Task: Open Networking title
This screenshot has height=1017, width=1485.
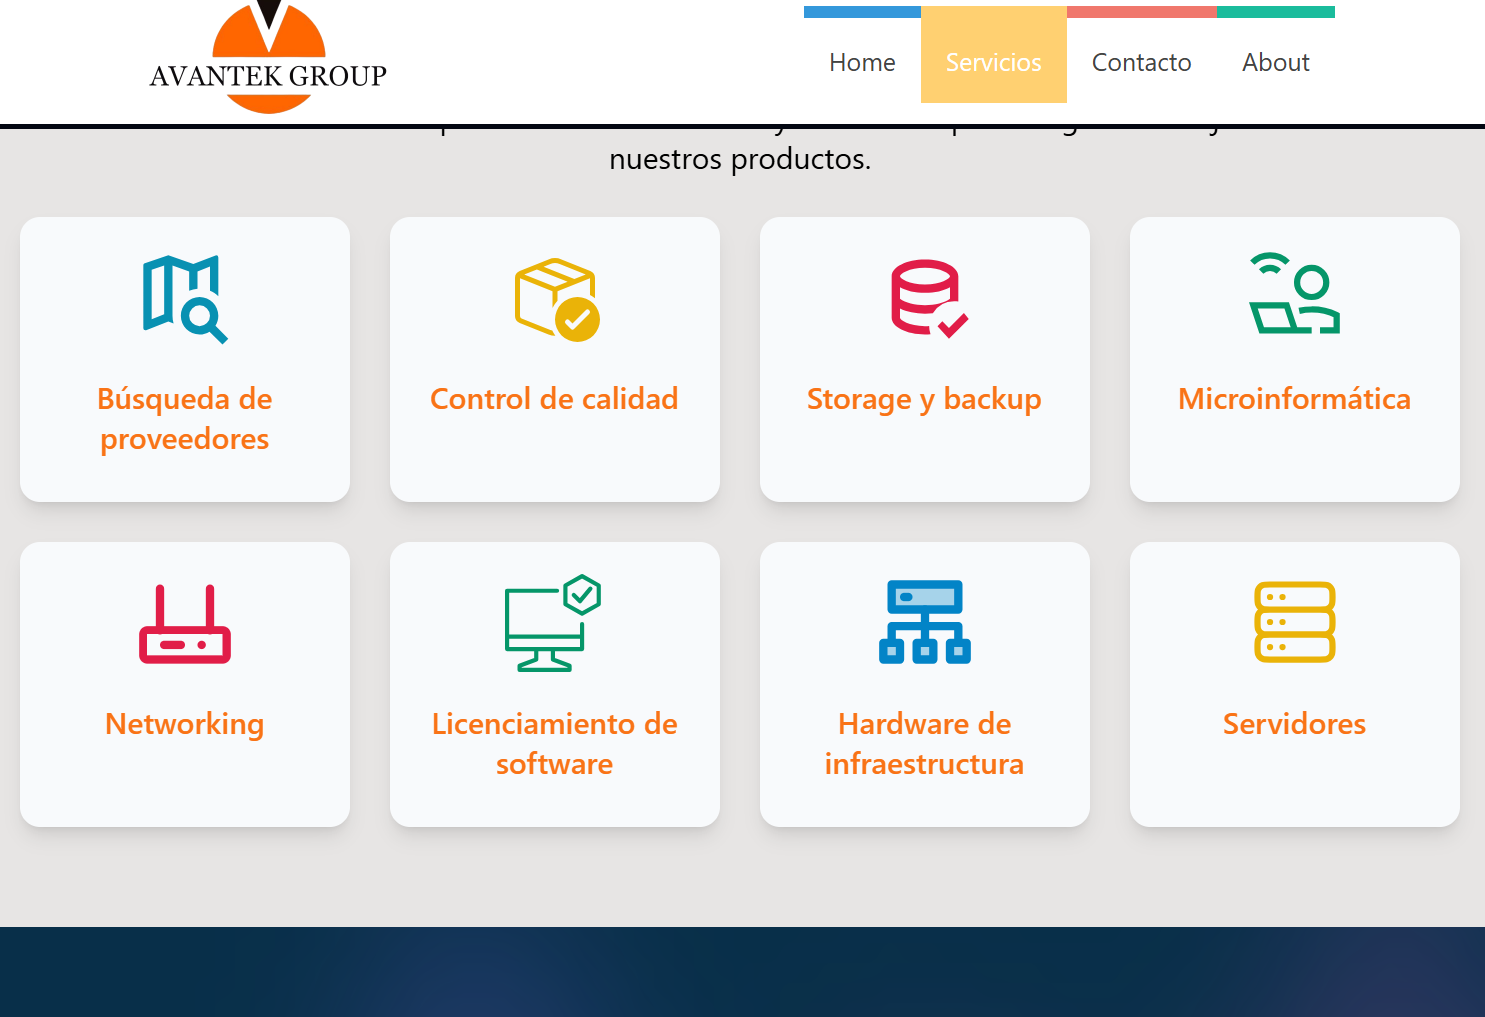Action: click(185, 724)
